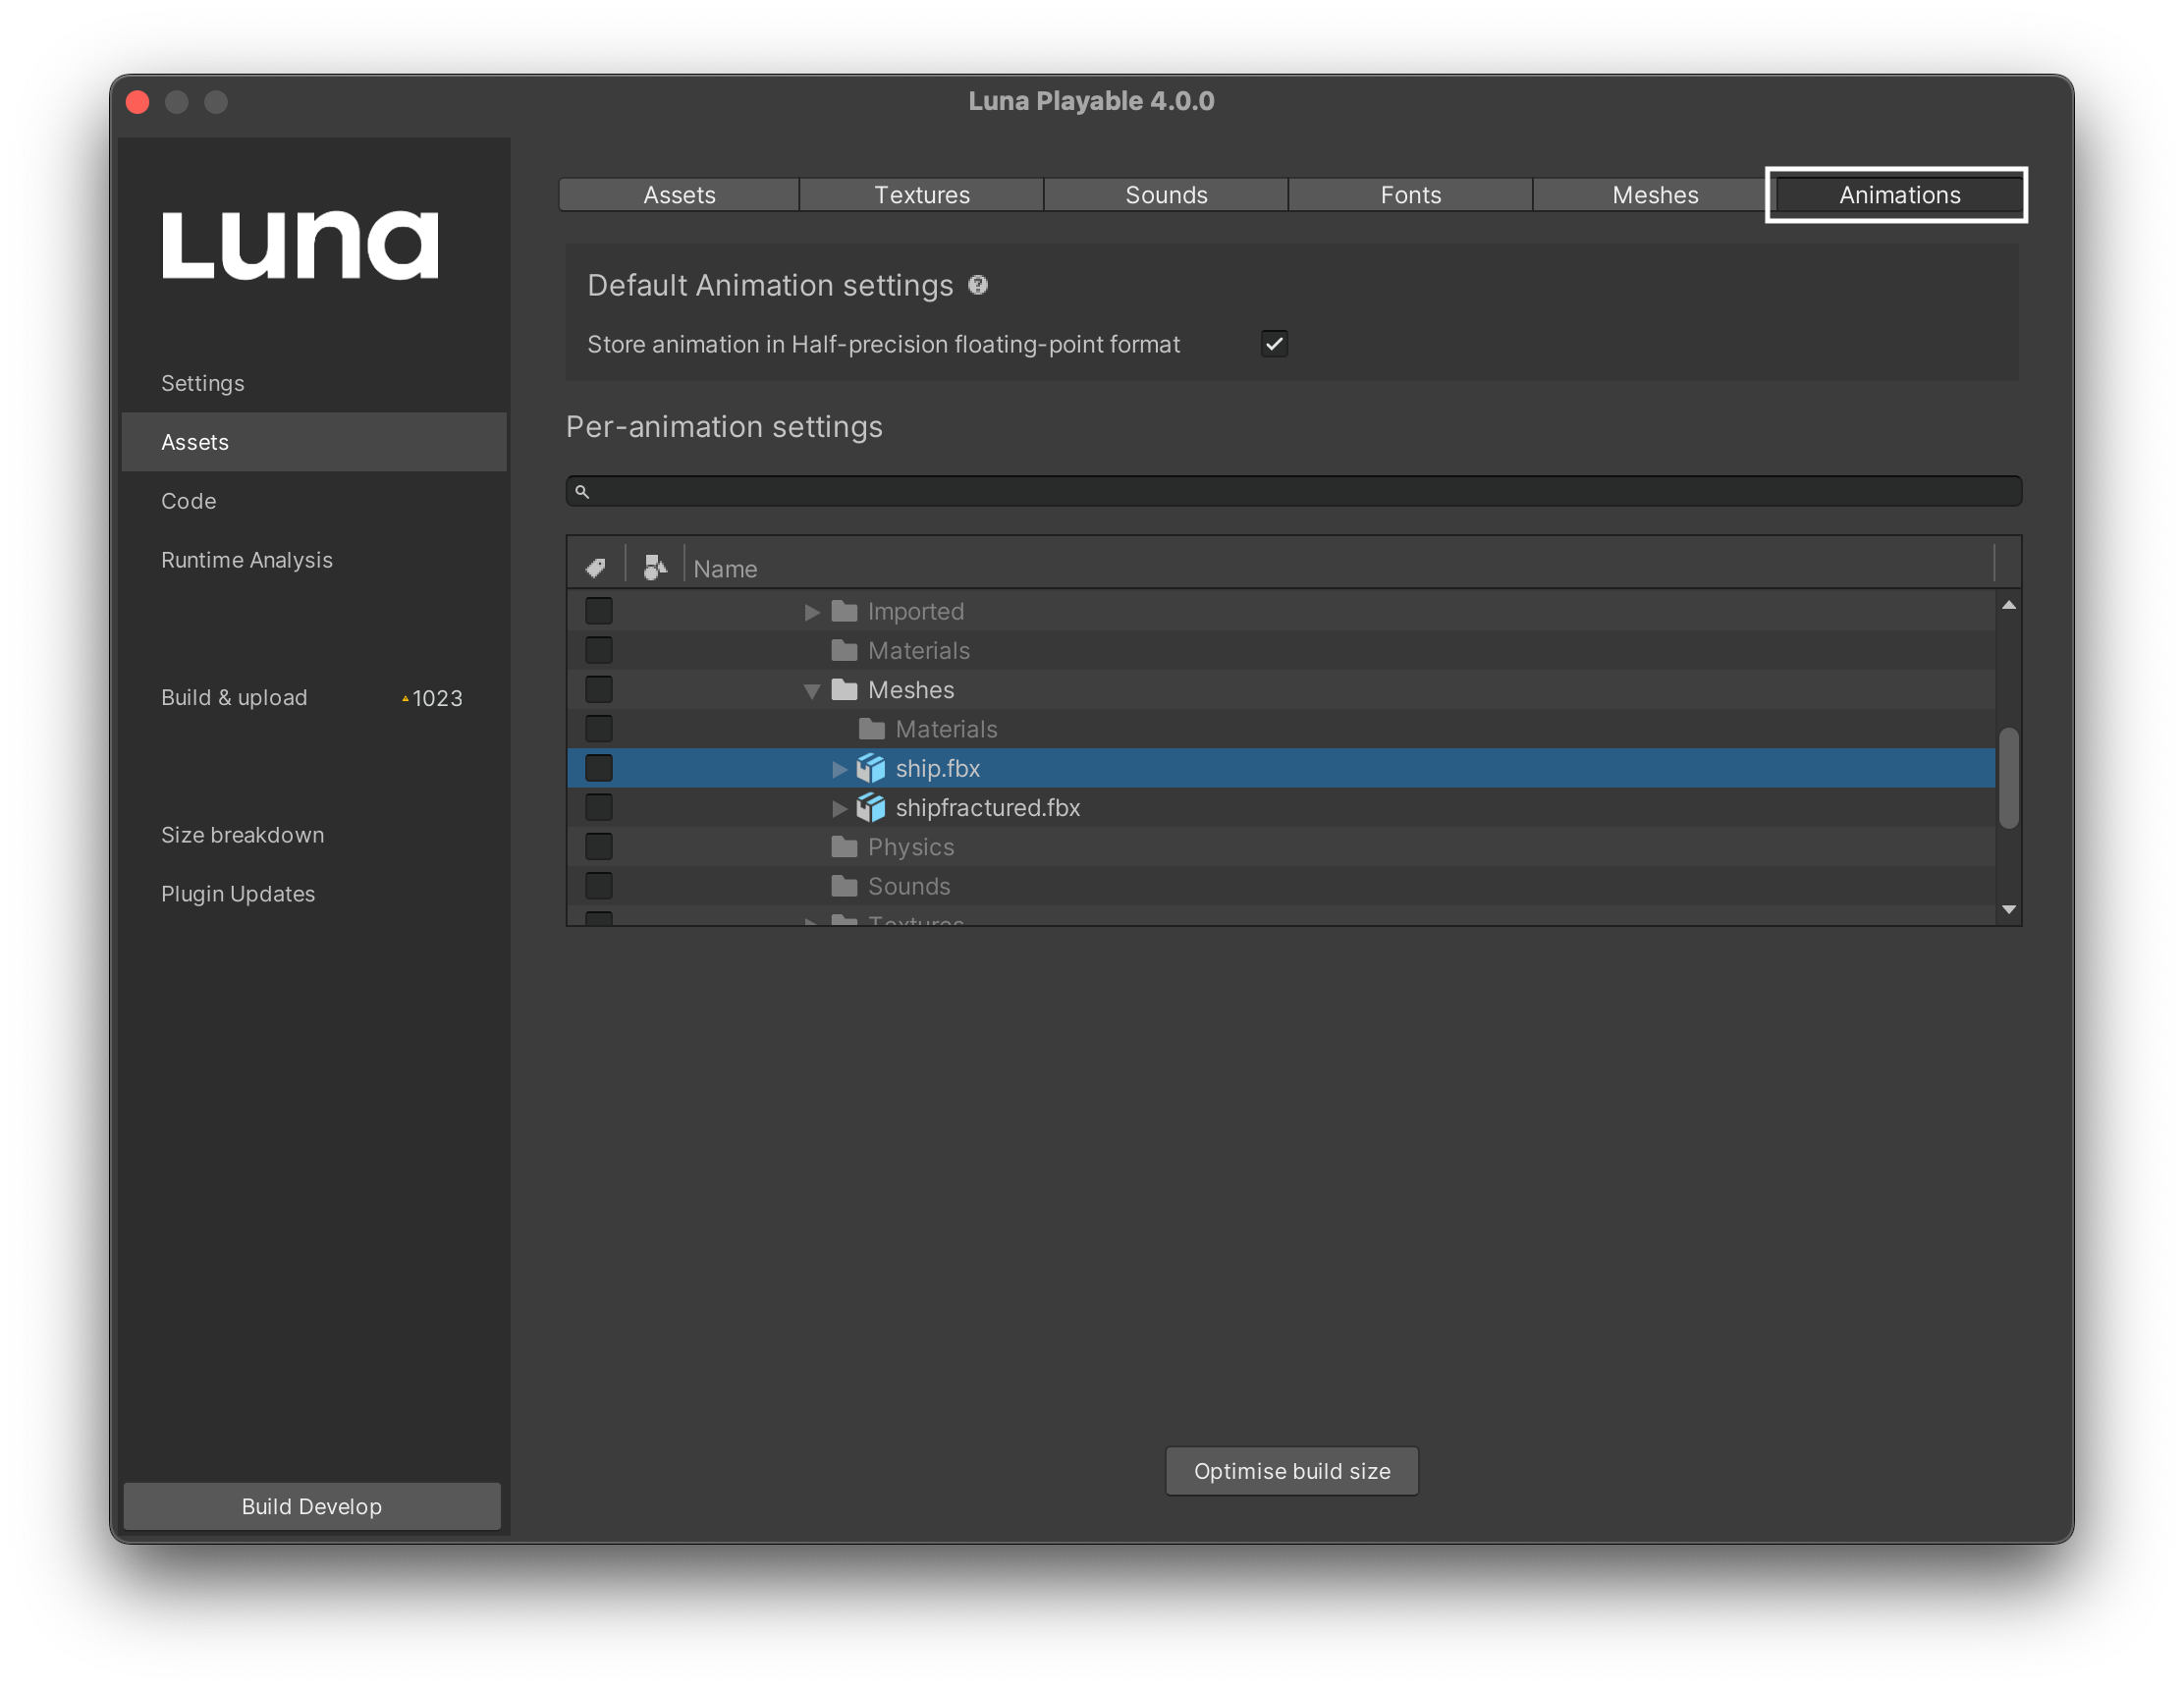The width and height of the screenshot is (2184, 1689).
Task: Check the checkbox for Meshes folder row
Action: click(x=599, y=690)
